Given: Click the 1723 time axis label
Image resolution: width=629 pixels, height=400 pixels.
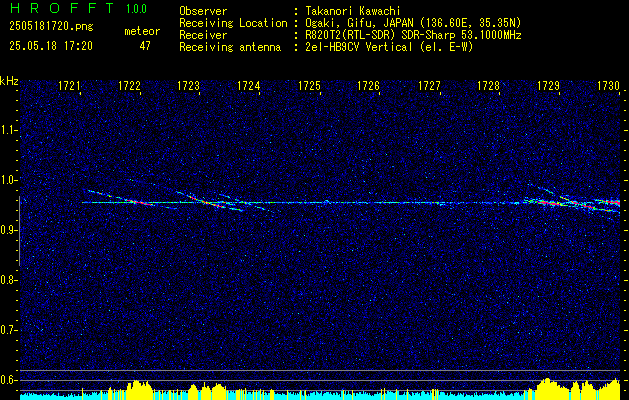Looking at the screenshot, I should coord(189,85).
